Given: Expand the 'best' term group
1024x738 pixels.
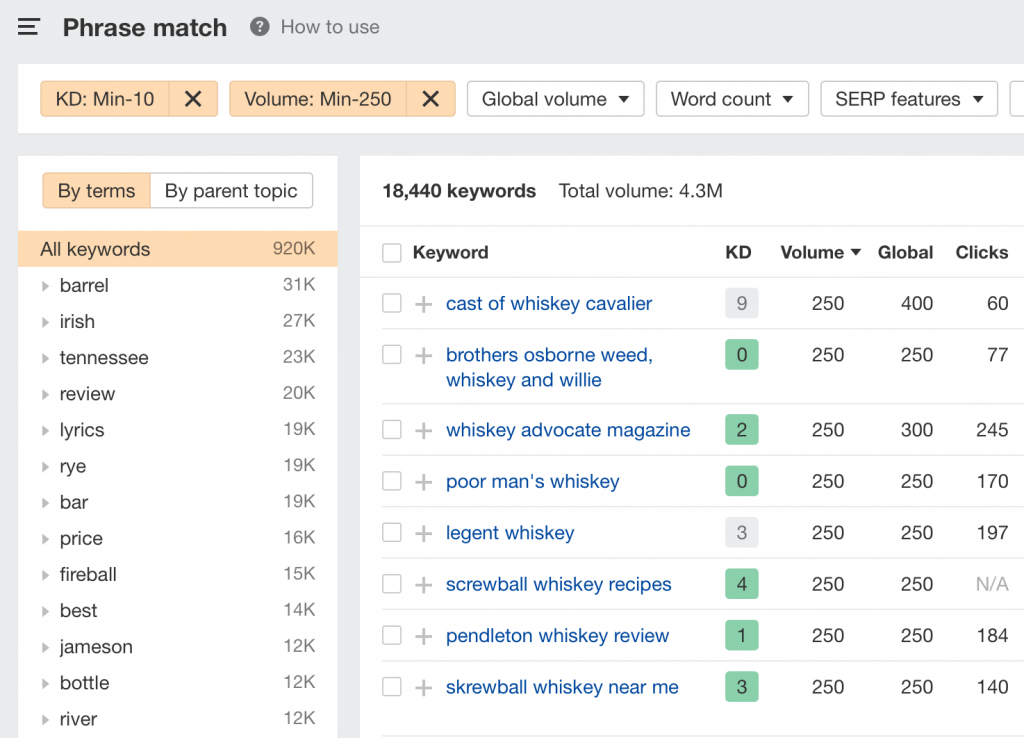Looking at the screenshot, I should [45, 611].
